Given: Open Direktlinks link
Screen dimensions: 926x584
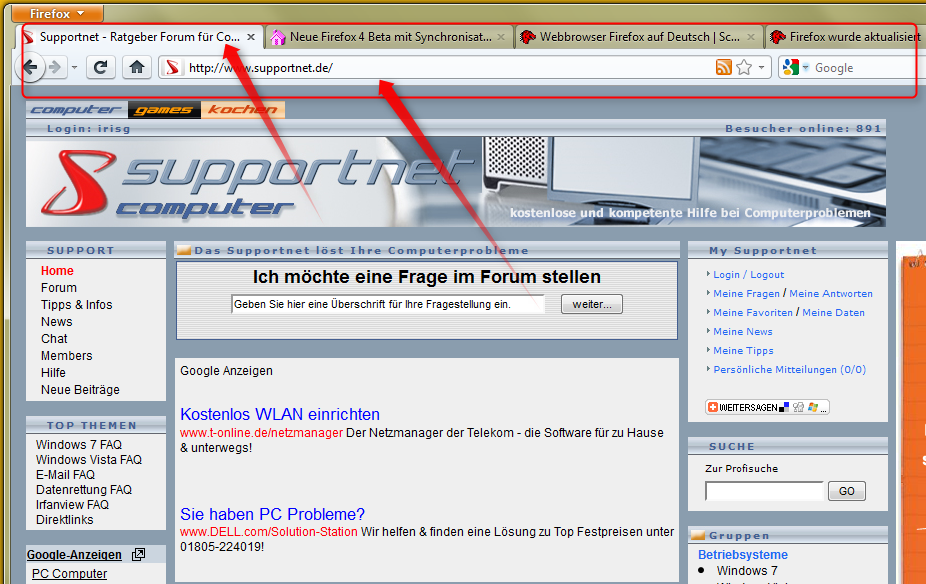Looking at the screenshot, I should coord(64,520).
